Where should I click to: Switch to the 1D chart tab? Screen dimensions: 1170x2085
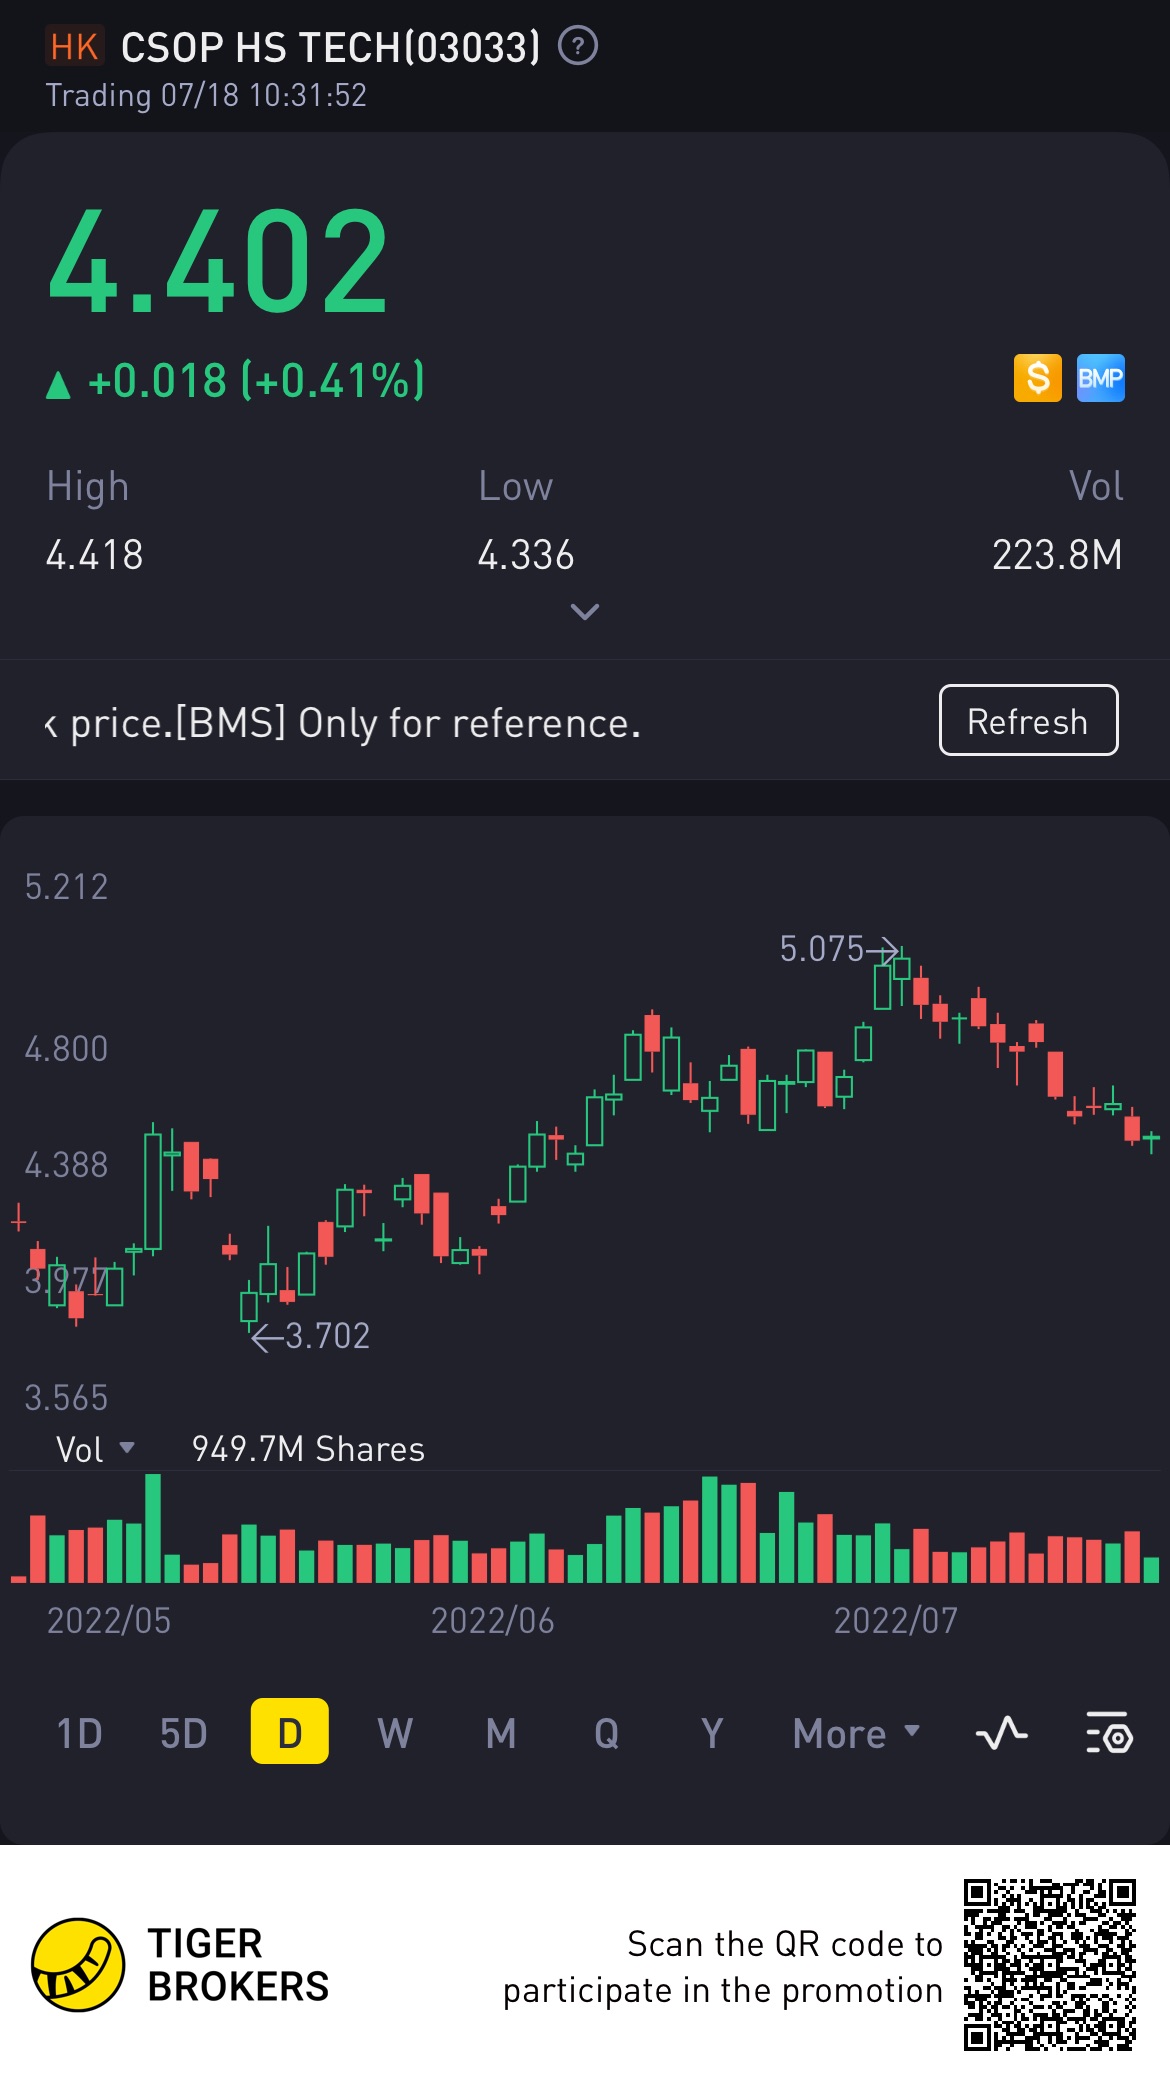(80, 1733)
